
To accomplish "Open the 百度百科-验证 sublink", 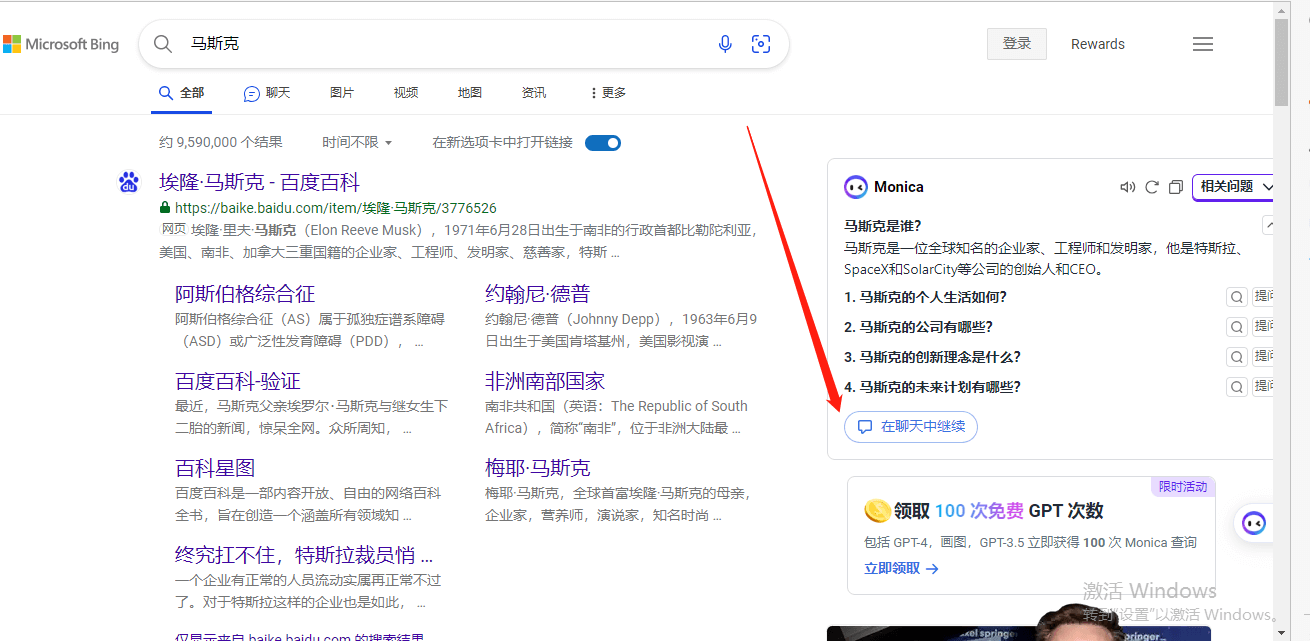I will pyautogui.click(x=238, y=381).
